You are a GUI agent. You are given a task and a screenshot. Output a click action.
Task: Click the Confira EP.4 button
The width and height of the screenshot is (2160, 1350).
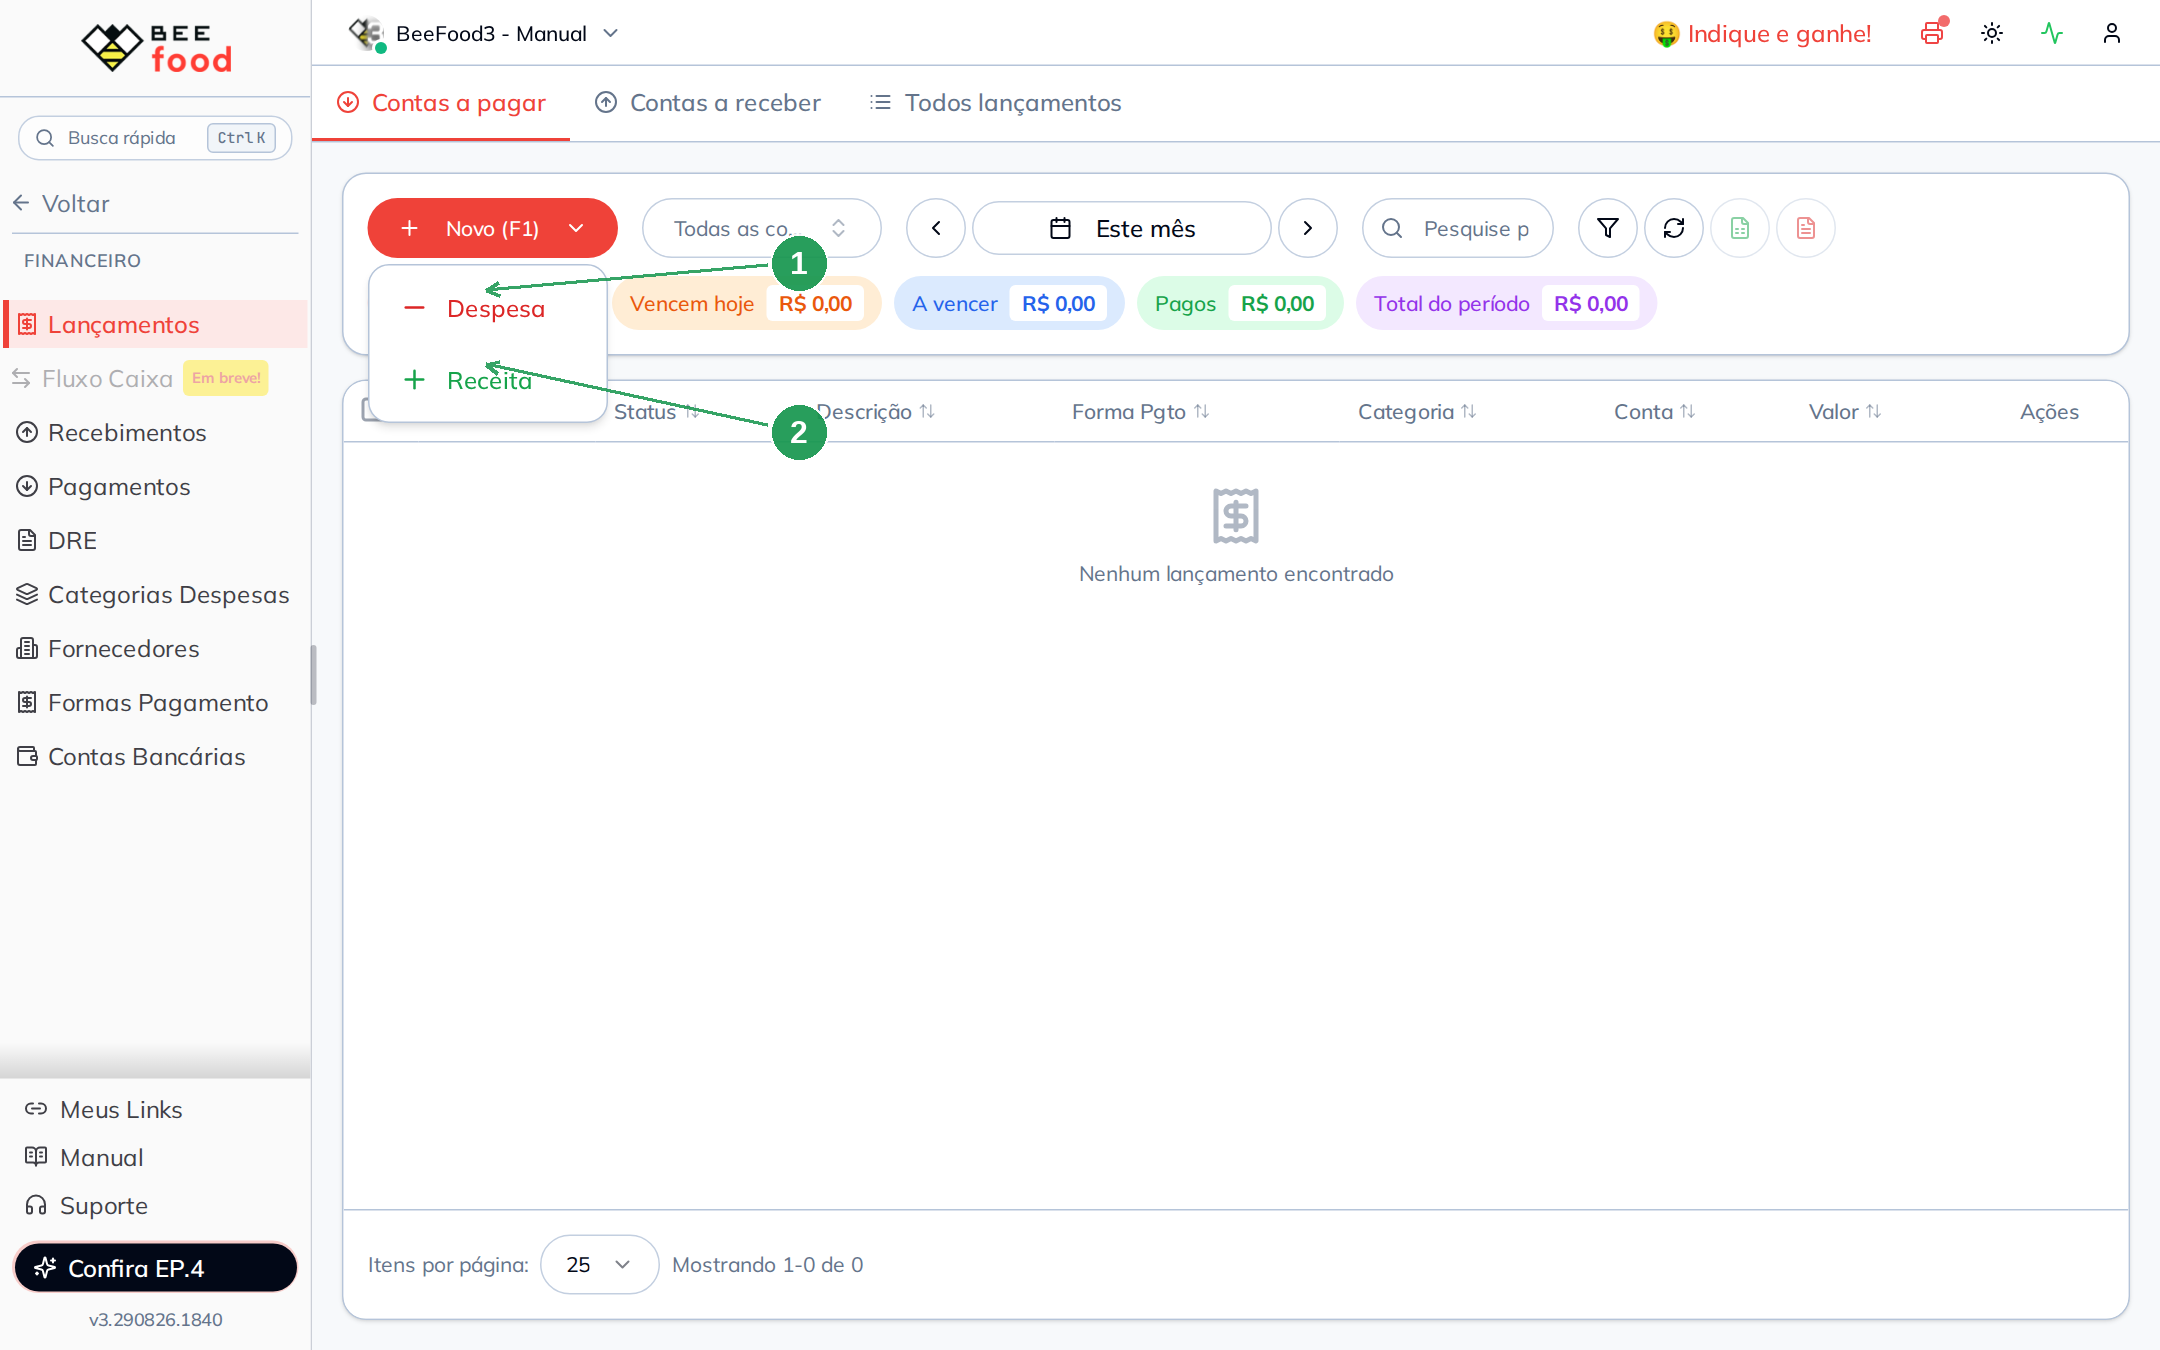coord(155,1267)
